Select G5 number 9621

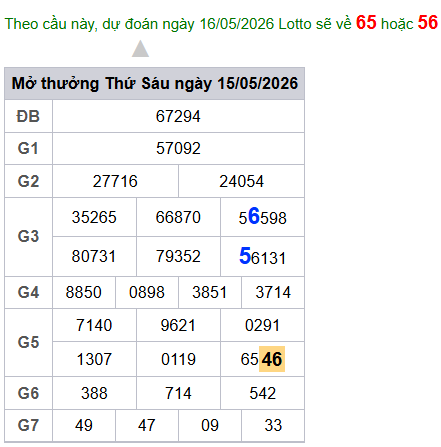(178, 325)
